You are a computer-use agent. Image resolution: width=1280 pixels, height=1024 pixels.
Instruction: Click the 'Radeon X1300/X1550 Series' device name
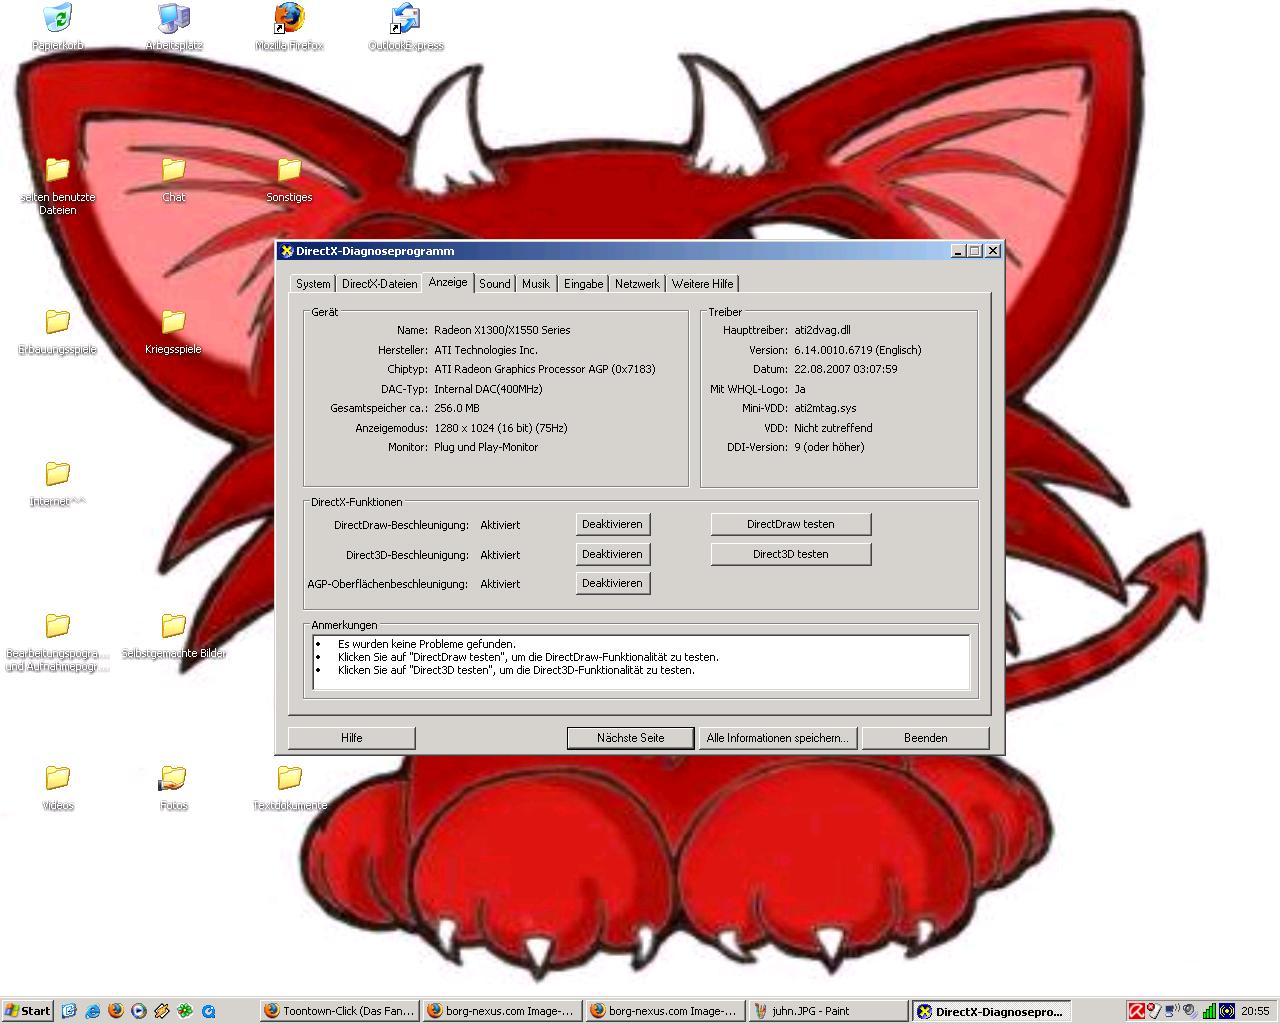[x=502, y=330]
